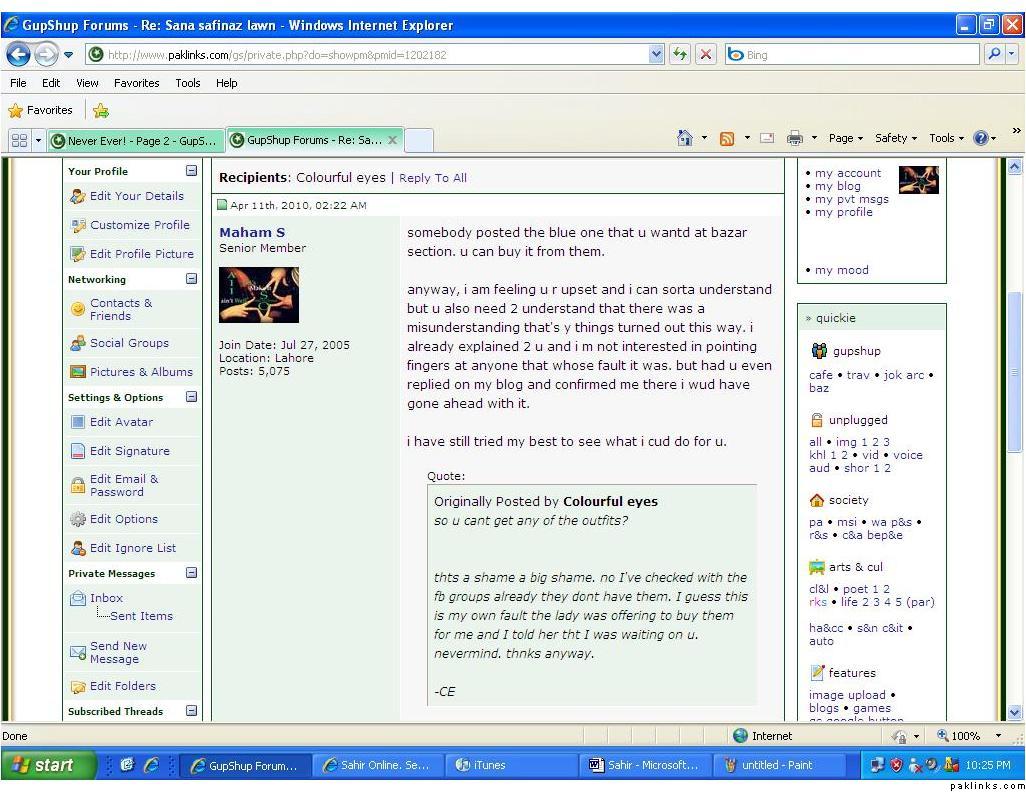Open Inbox in Private Messages
This screenshot has height=792, width=1026.
[x=106, y=598]
